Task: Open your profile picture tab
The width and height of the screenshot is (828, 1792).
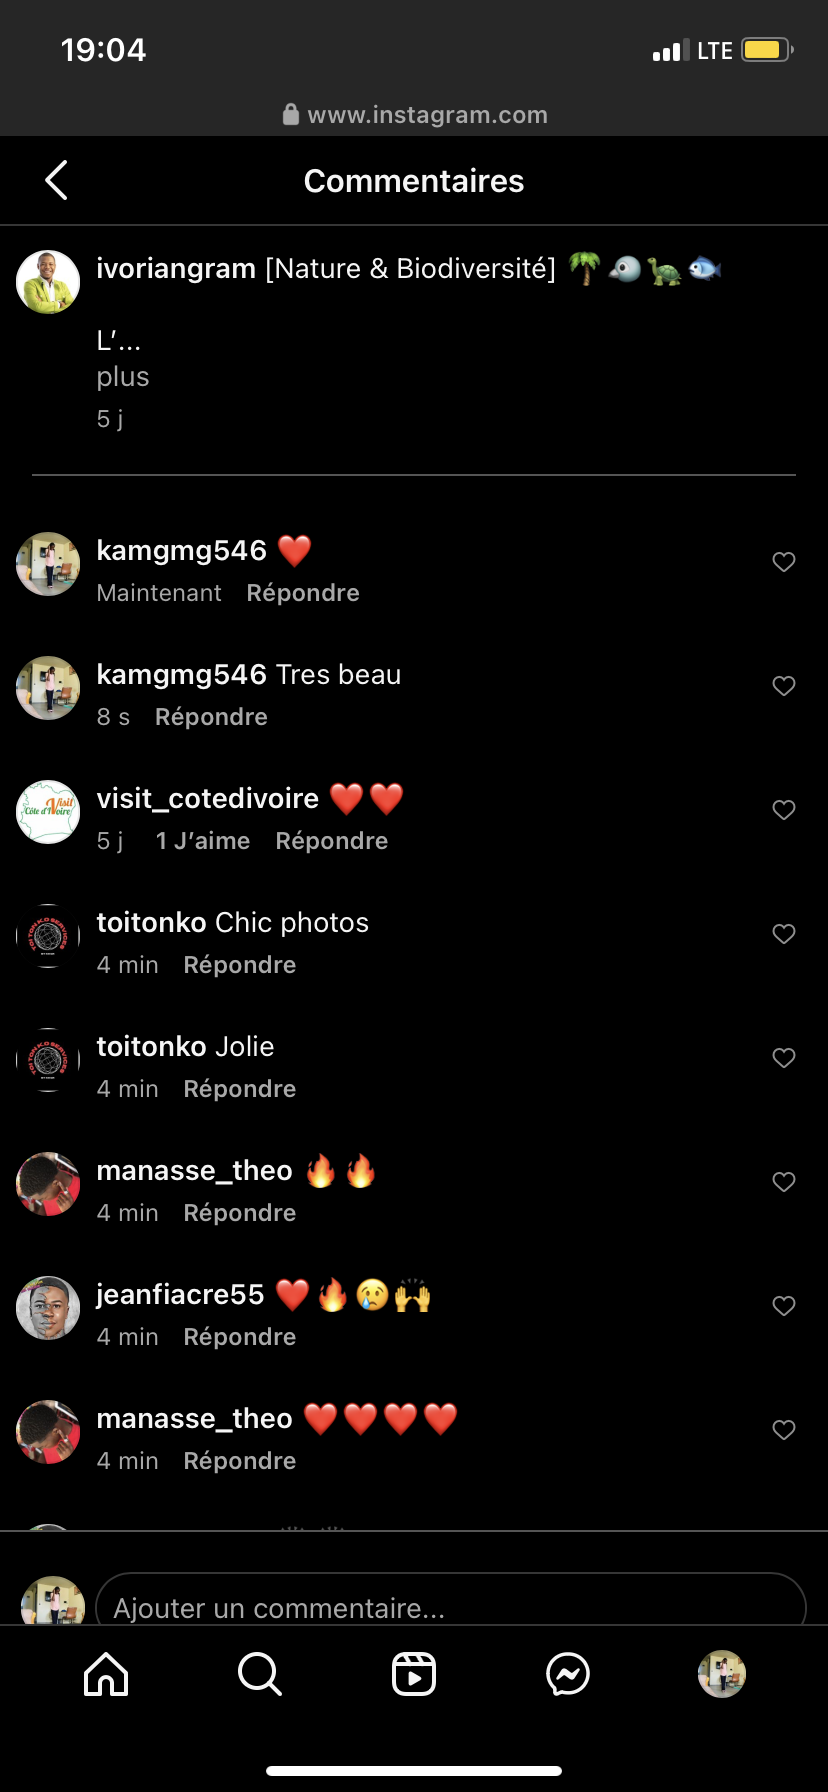Action: coord(722,1674)
